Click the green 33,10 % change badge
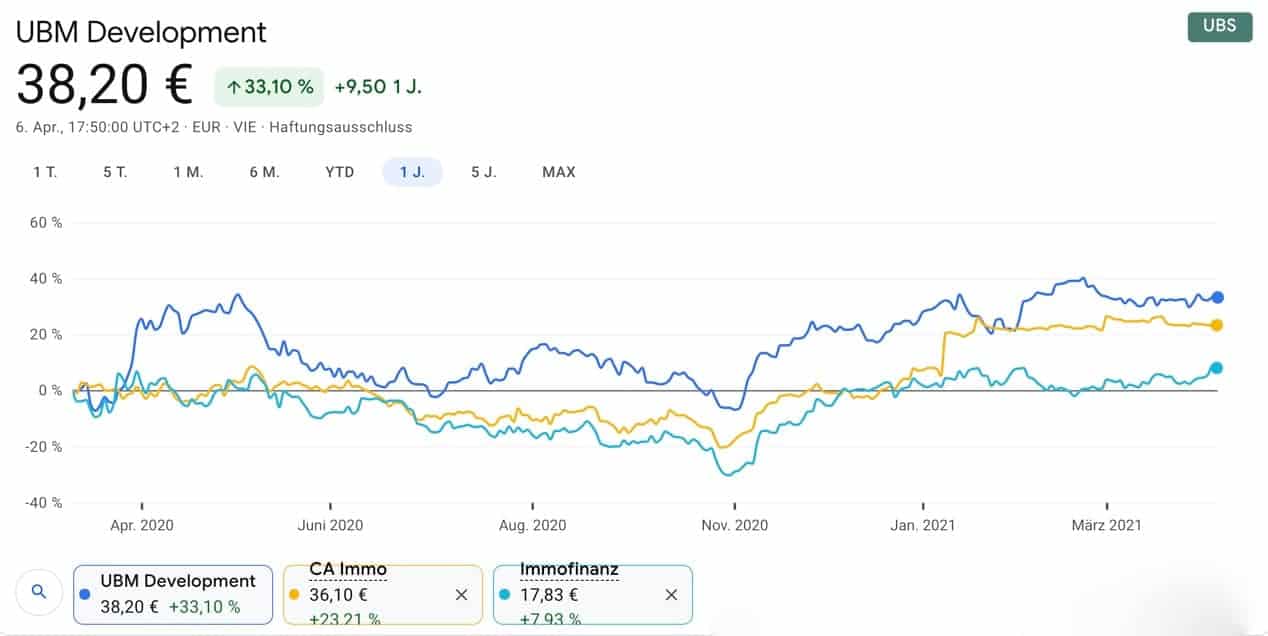 [x=269, y=87]
